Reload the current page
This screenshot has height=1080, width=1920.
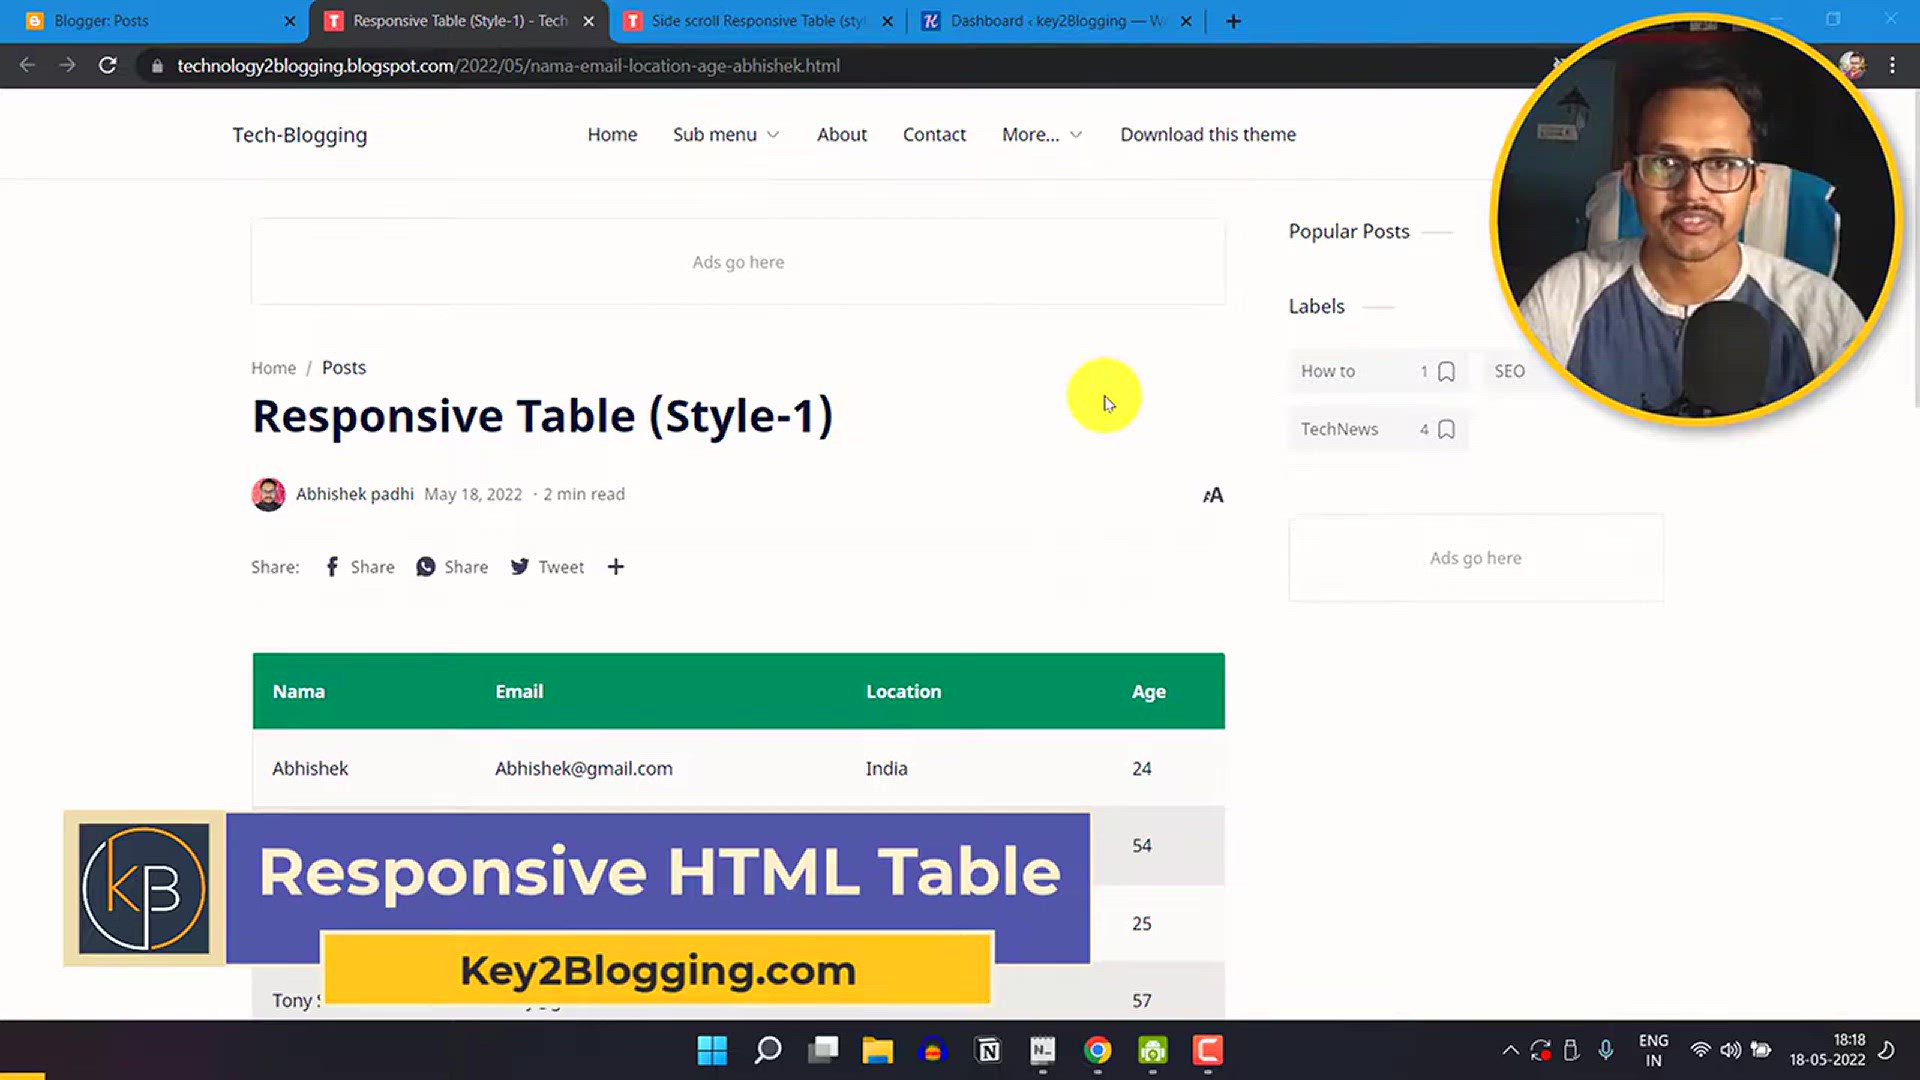click(x=107, y=65)
